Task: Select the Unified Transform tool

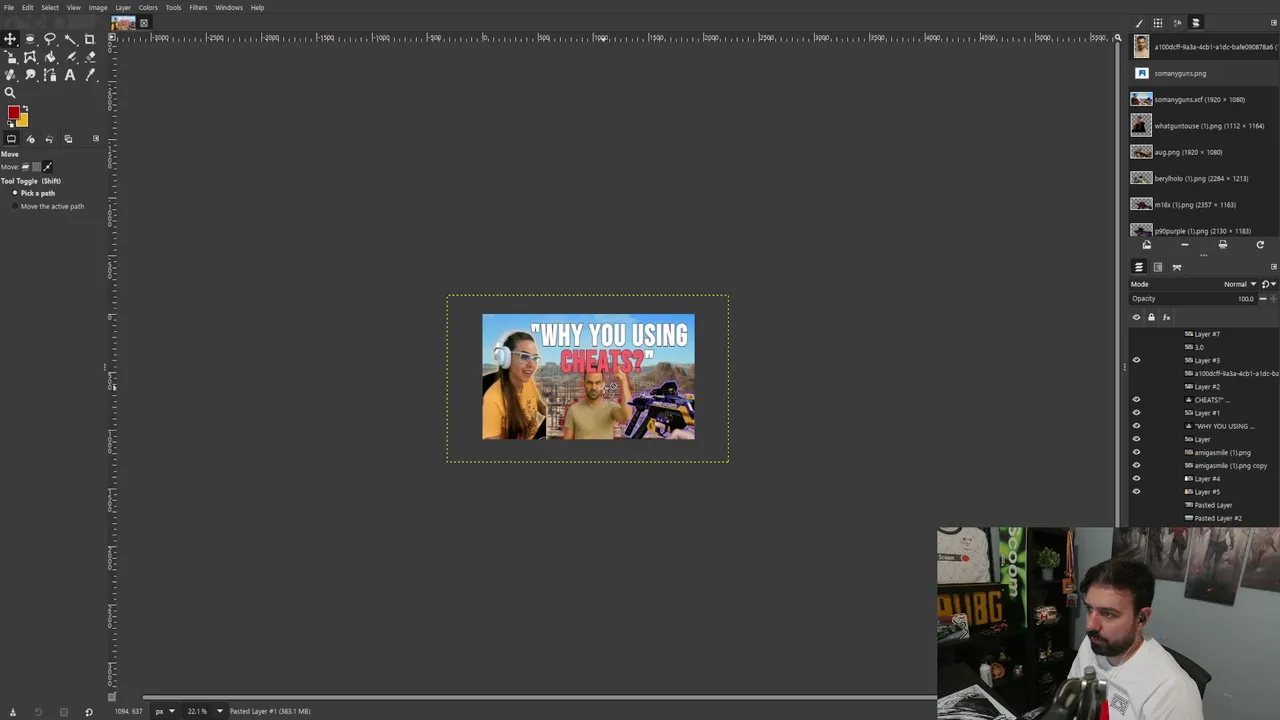Action: 10,57
